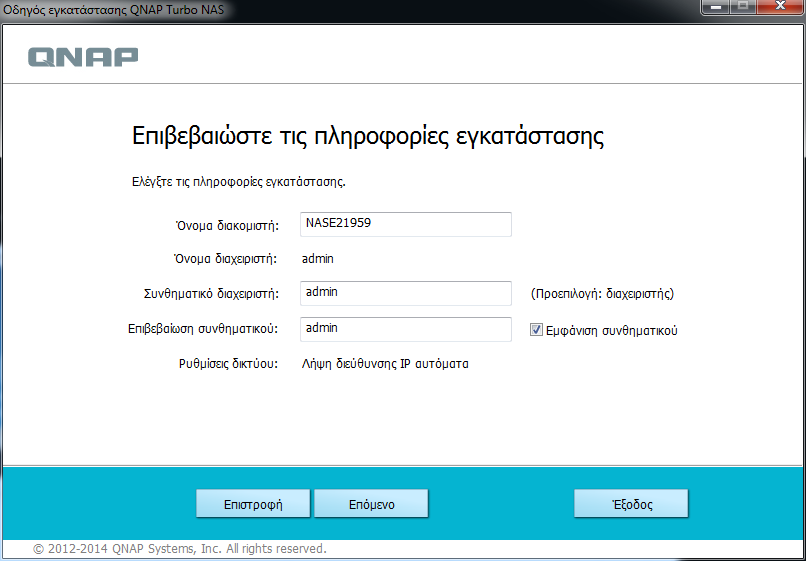Click the Επιβεβαίωση συνθηματικού label

(x=203, y=329)
